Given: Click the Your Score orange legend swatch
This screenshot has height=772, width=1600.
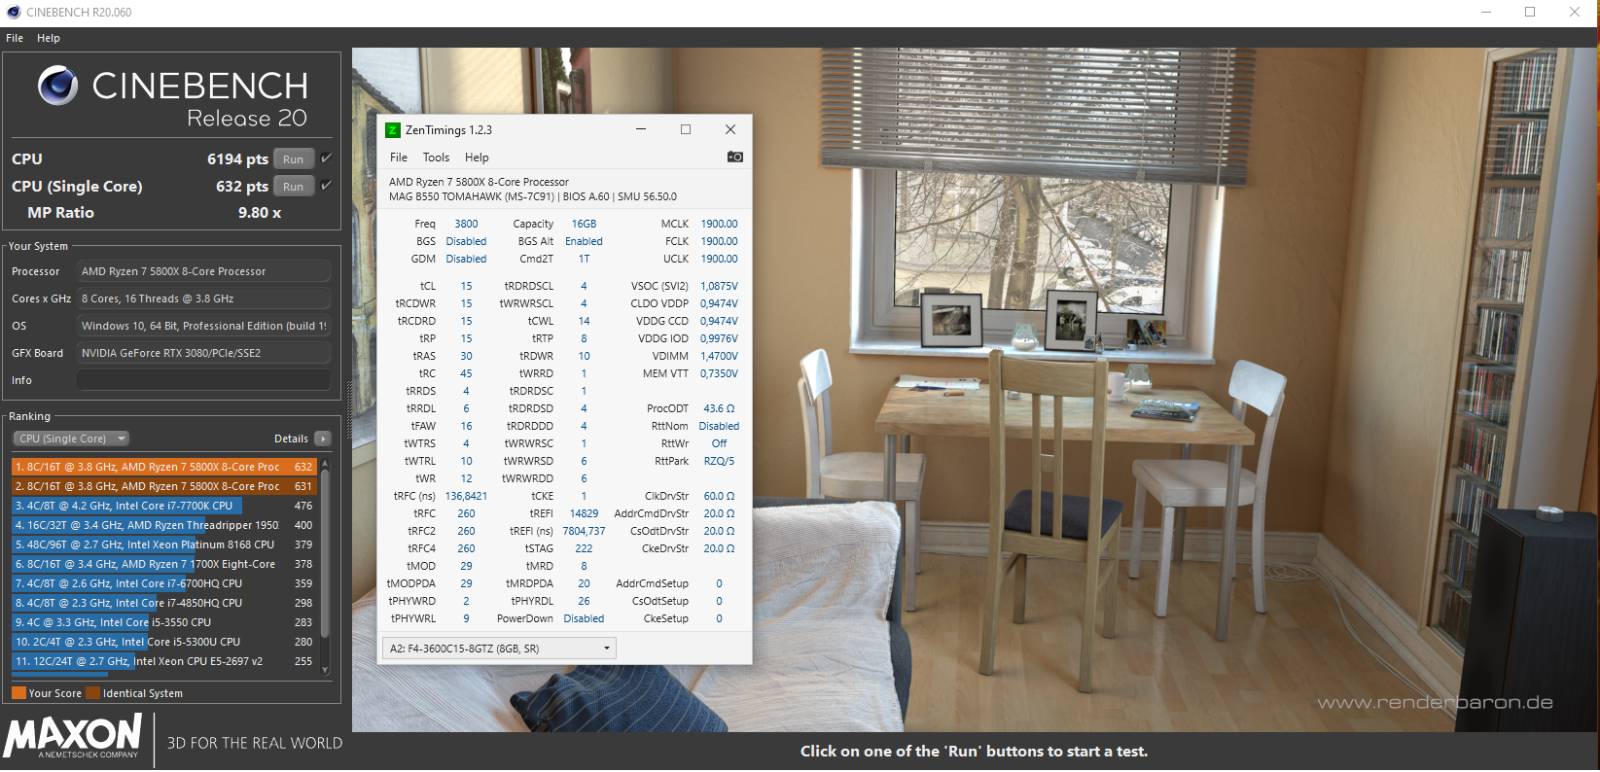Looking at the screenshot, I should point(19,693).
